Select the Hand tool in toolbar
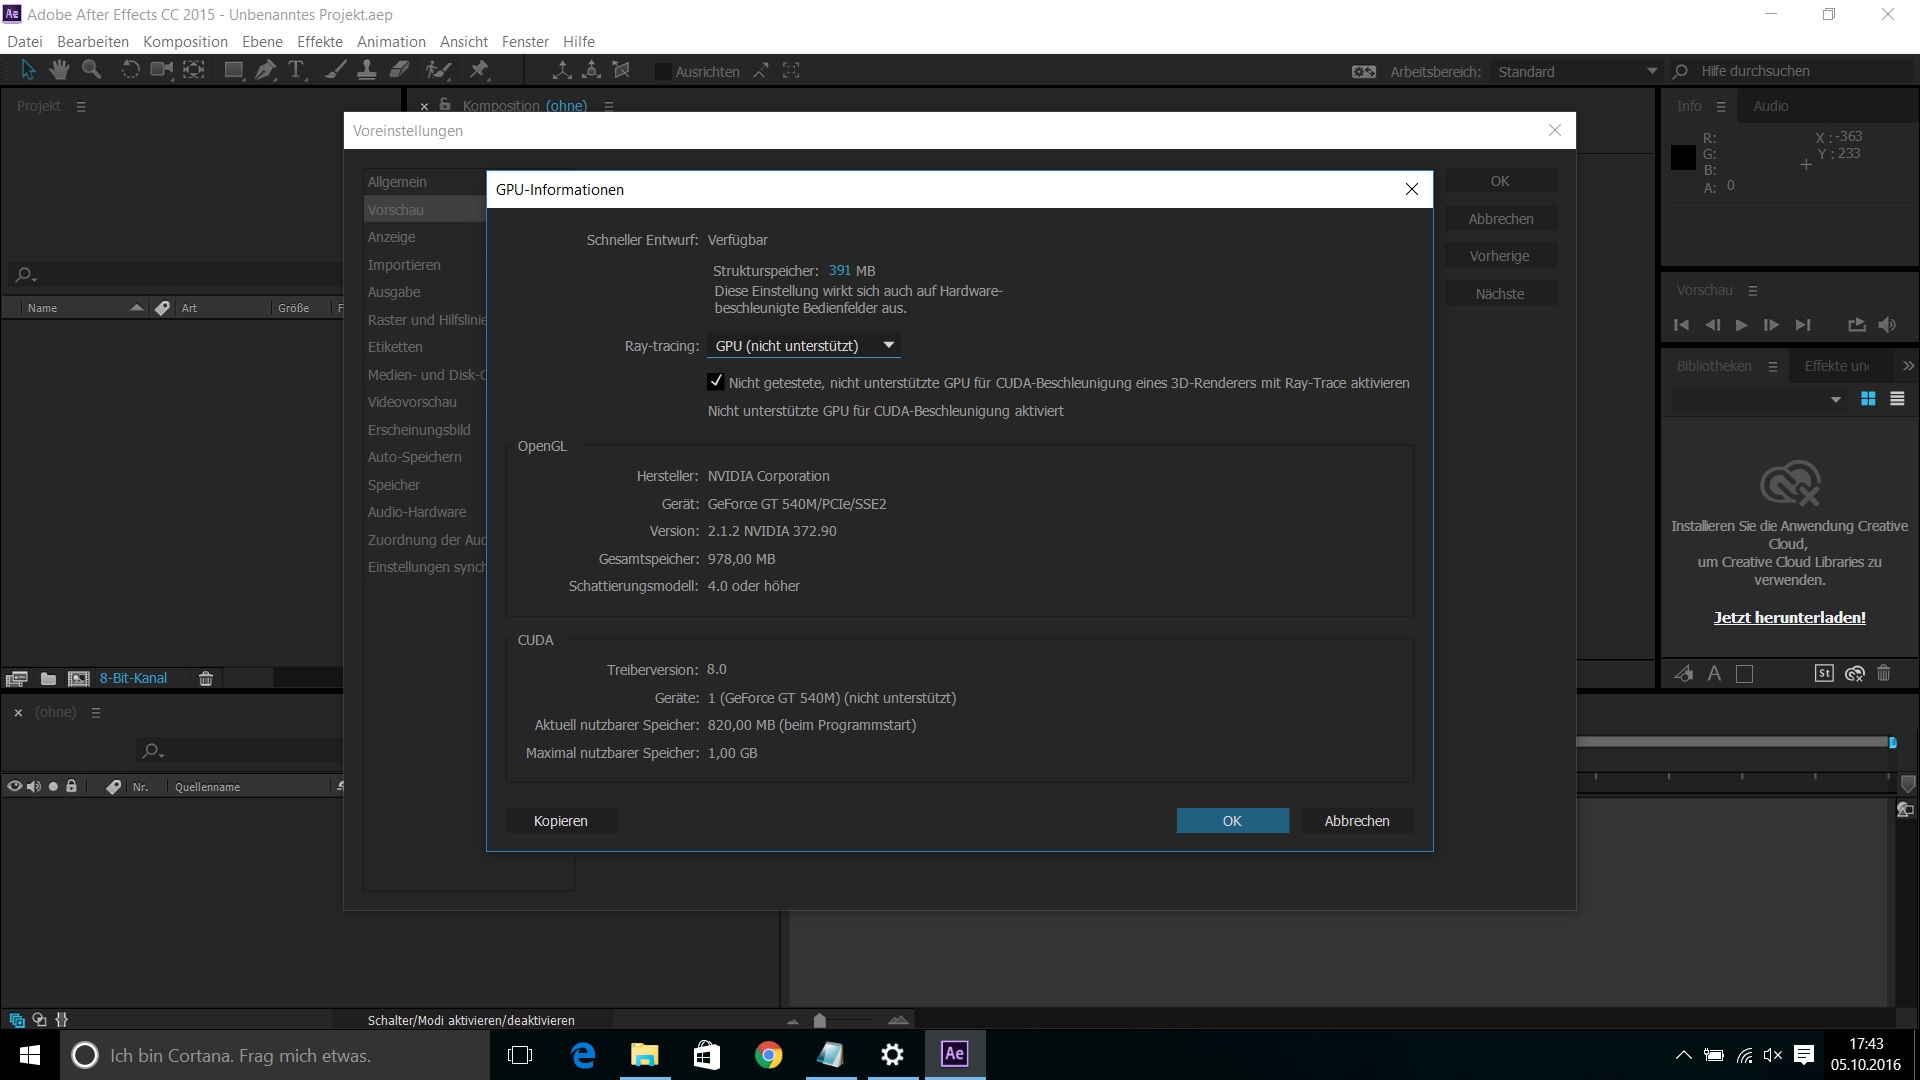Screen dimensions: 1920x1080 (x=59, y=70)
